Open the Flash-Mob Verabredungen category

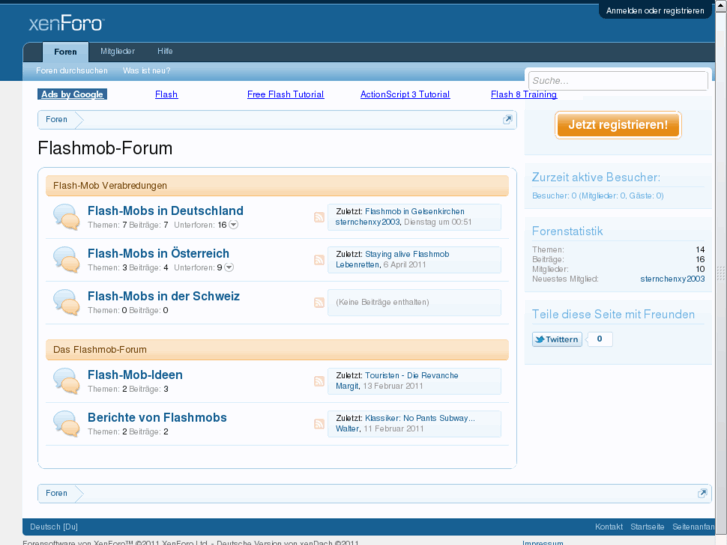(x=110, y=186)
